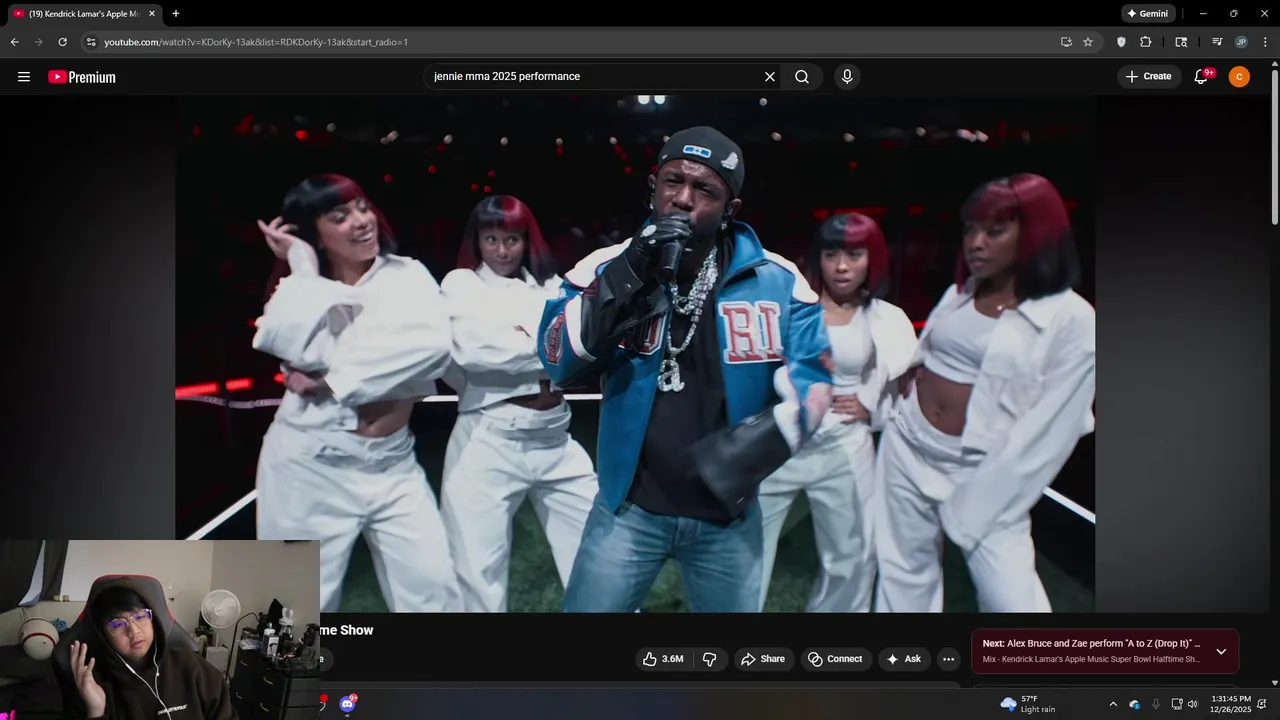Open weather widget showing 57°F Light rain
The height and width of the screenshot is (720, 1280).
pos(1028,704)
